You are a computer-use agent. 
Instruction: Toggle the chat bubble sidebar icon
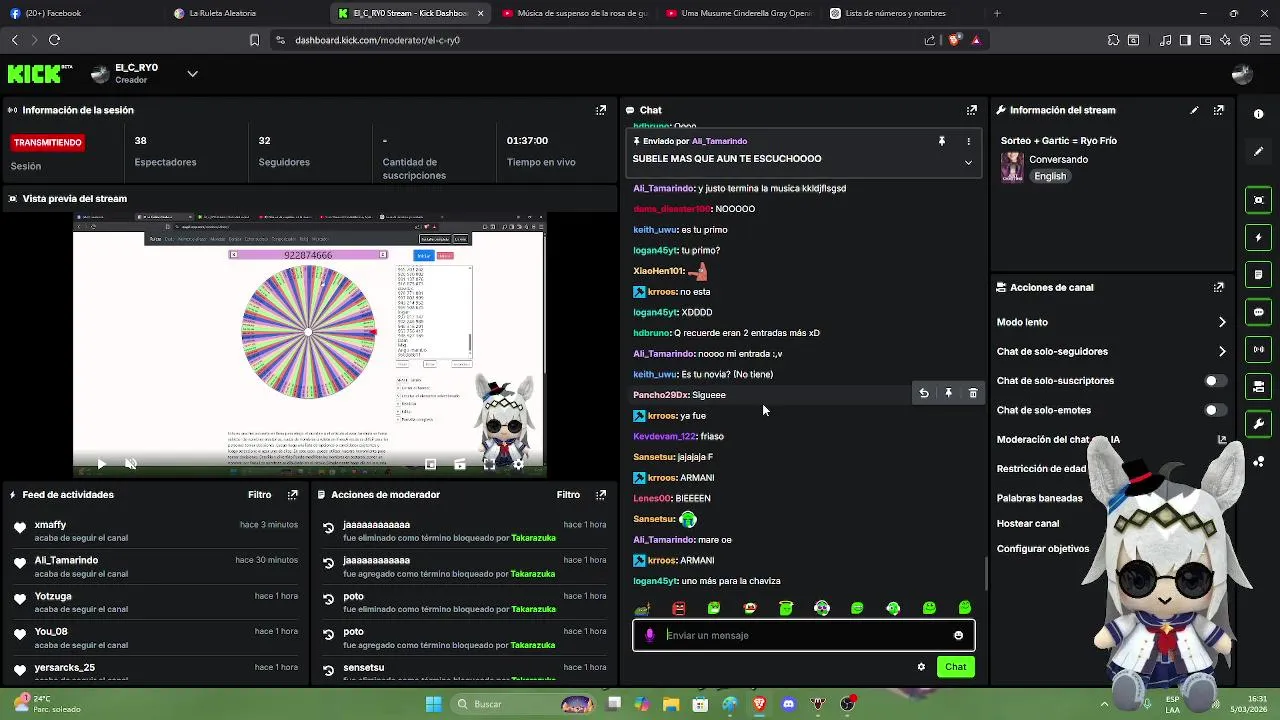(1259, 312)
